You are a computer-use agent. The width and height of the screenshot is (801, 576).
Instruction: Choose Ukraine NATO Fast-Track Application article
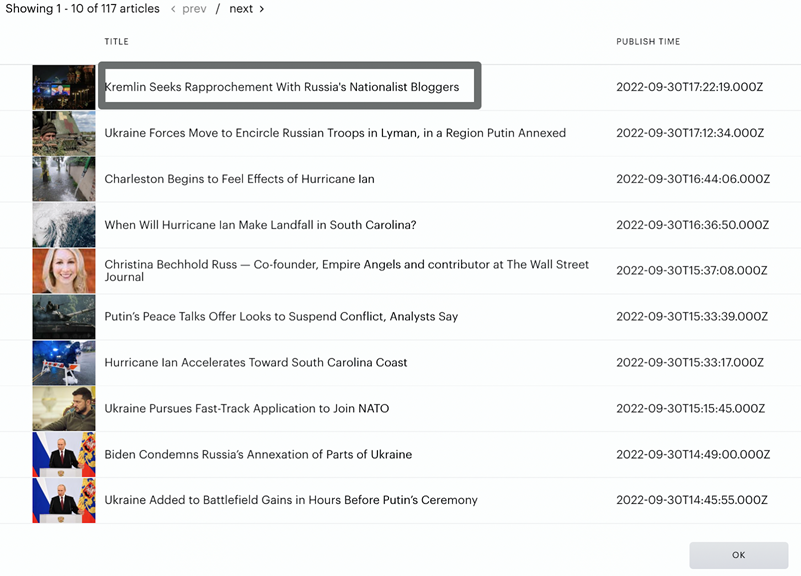point(247,408)
